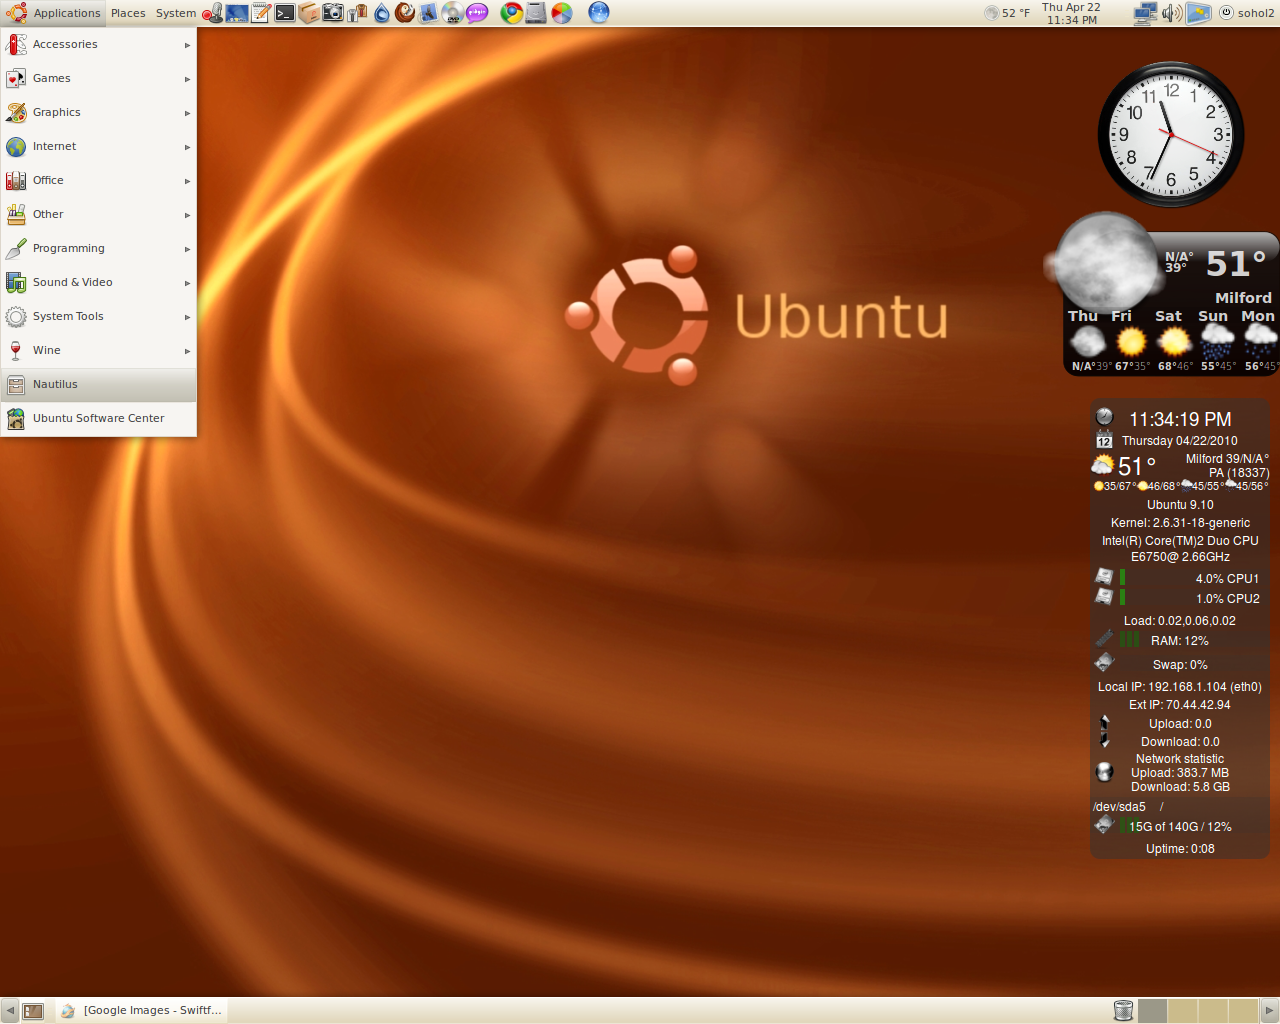This screenshot has height=1024, width=1280.
Task: Open the Trash icon in bottom panel
Action: [1123, 1010]
